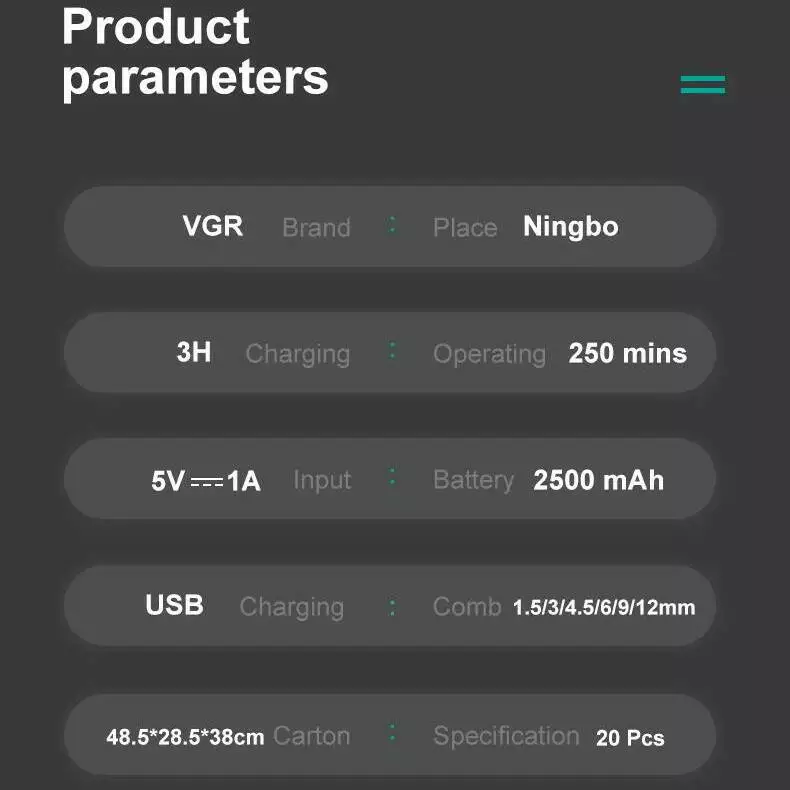Click the Carton label
Screen dimensions: 790x790
311,736
